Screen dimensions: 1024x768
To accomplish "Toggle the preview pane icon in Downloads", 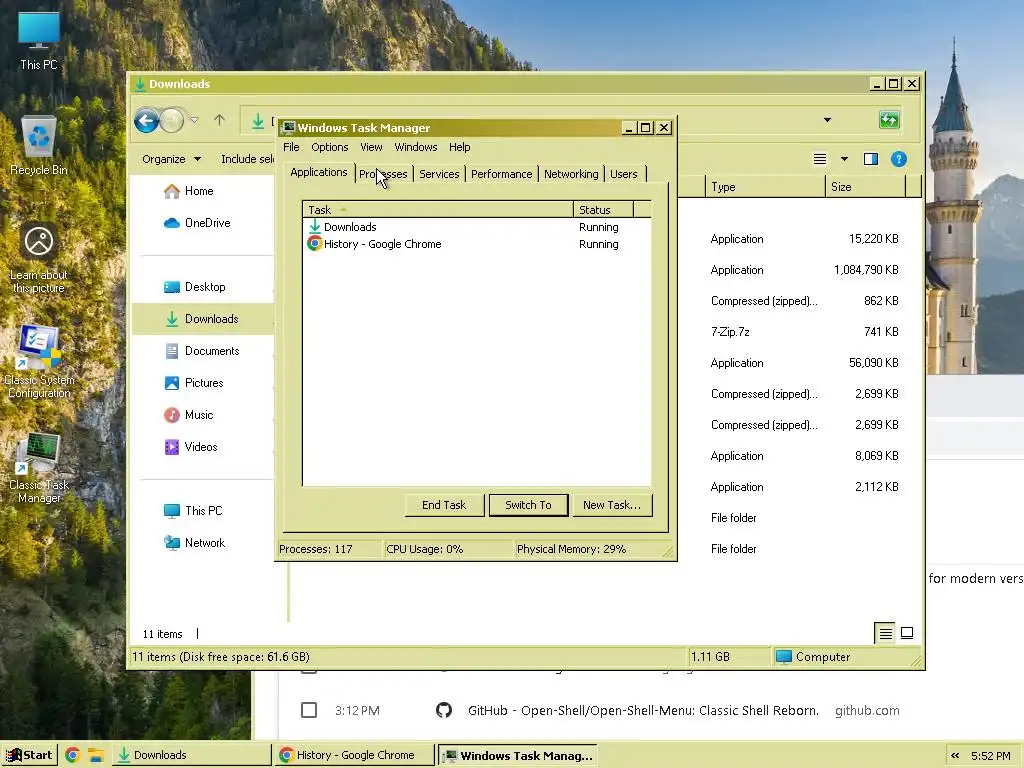I will point(871,159).
